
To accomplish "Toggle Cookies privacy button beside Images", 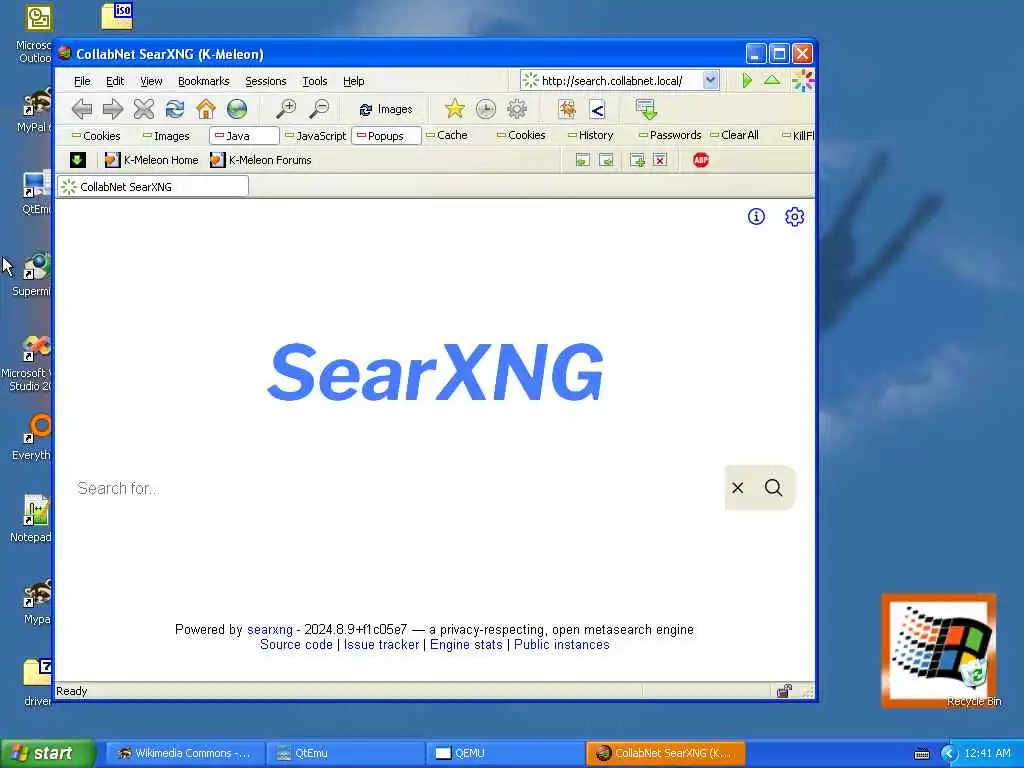I will point(96,136).
